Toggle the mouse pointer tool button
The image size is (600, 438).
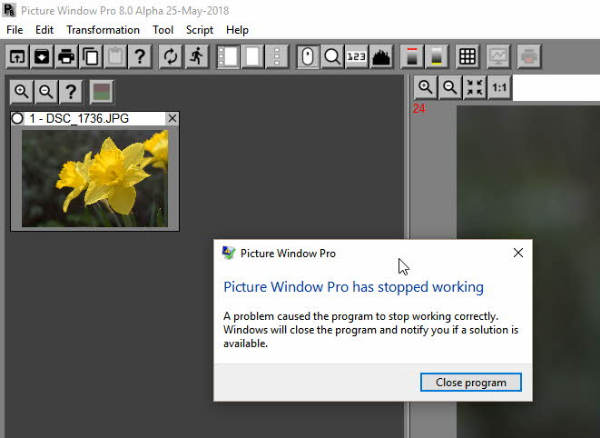308,56
